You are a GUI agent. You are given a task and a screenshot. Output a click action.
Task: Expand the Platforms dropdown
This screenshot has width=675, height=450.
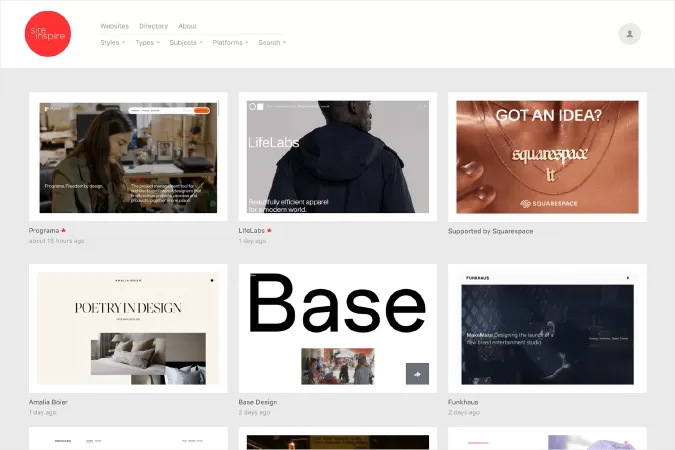point(230,43)
